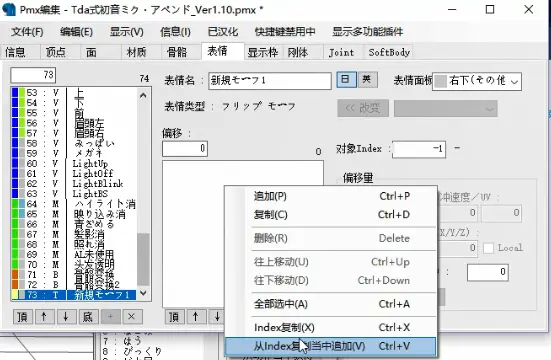Move offset up with right ↑ button
This screenshot has width=551, height=360.
196,317
